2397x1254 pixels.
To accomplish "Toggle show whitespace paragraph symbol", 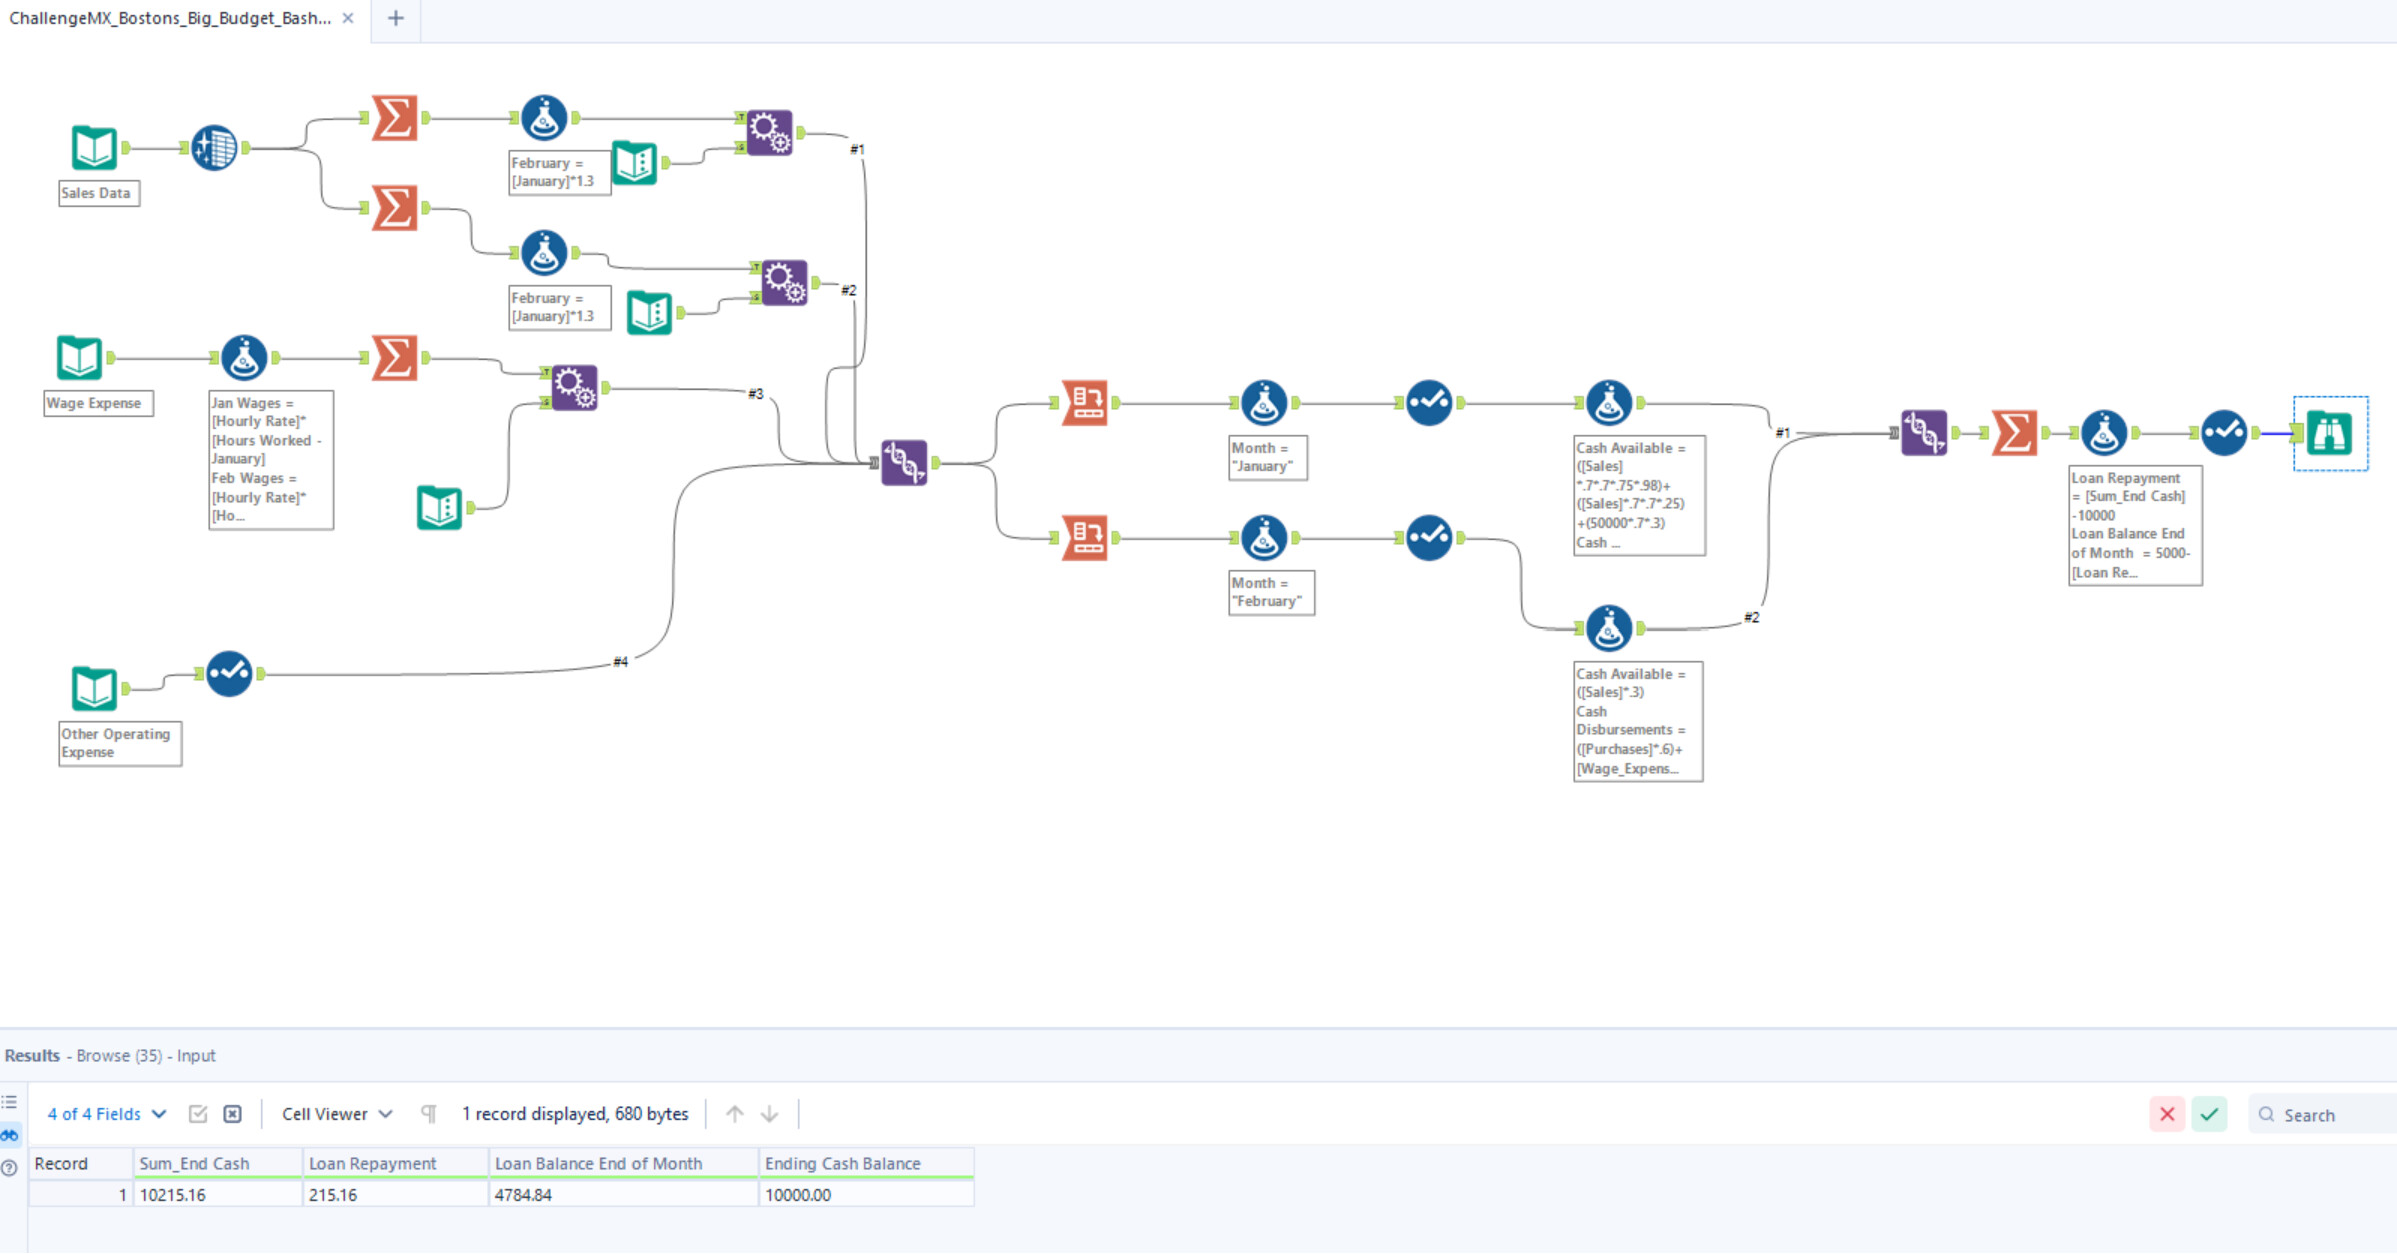I will [x=429, y=1114].
